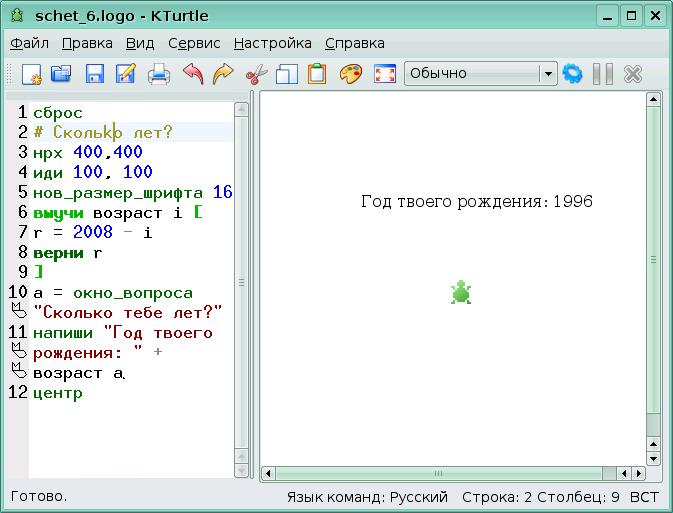Image resolution: width=673 pixels, height=513 pixels.
Task: Undo the last edit with the red arrow
Action: click(x=192, y=74)
